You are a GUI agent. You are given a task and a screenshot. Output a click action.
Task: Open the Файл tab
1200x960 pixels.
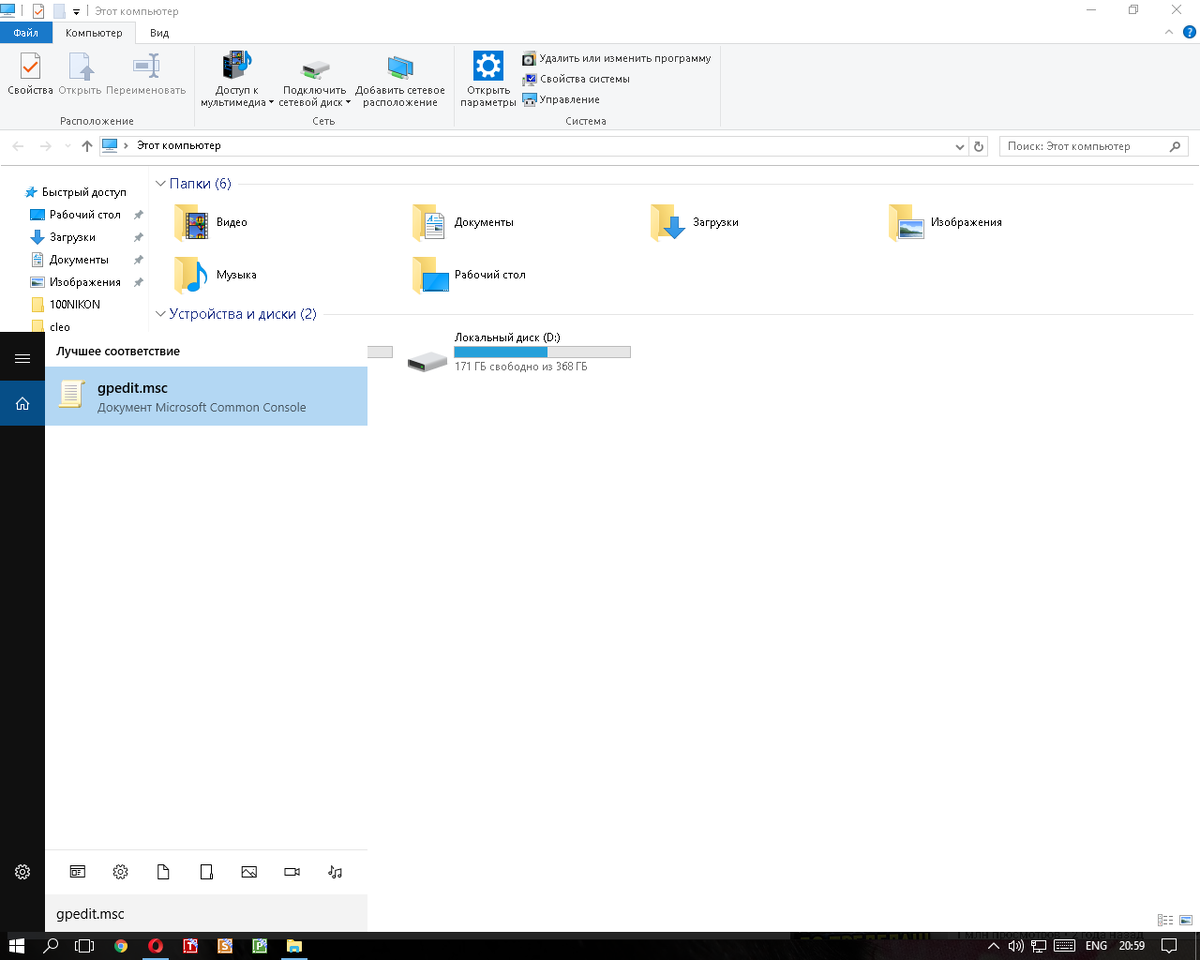pos(26,33)
